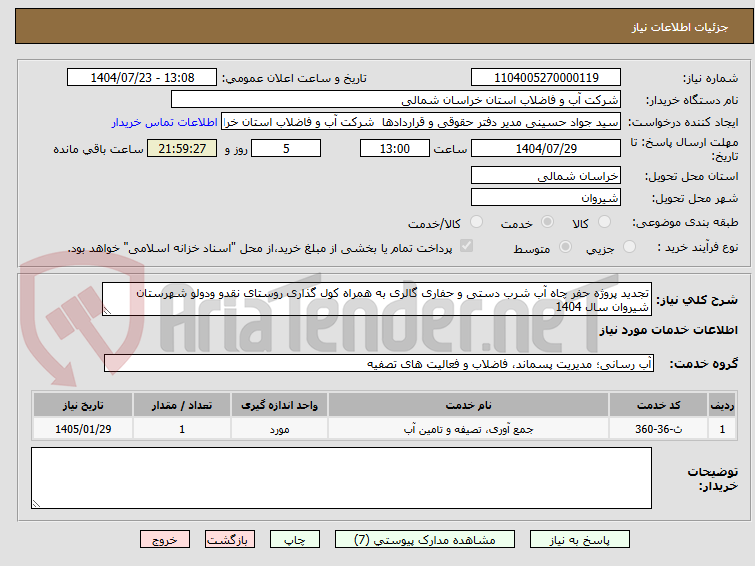
Task: Select the متوسط purchase type radio
Action: [x=565, y=247]
